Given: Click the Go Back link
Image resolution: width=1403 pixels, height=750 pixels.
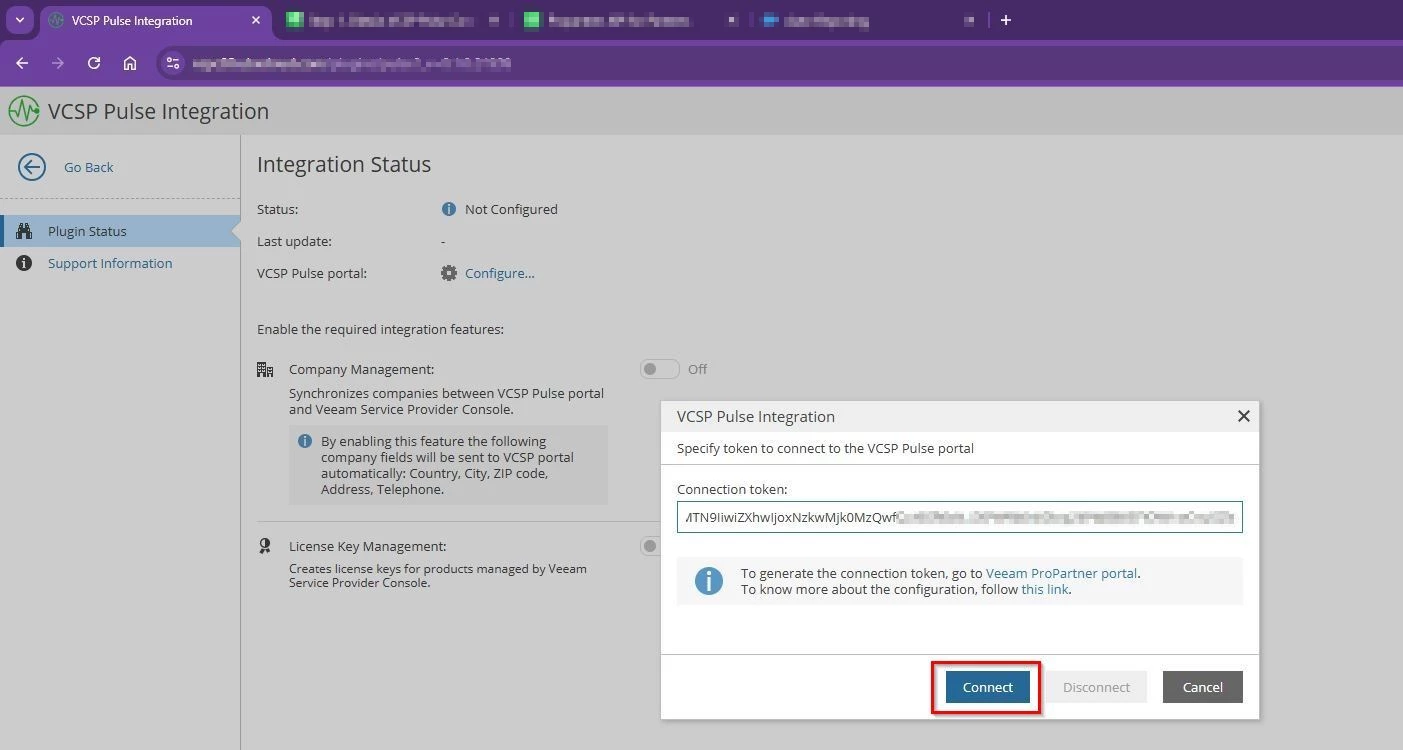Looking at the screenshot, I should (89, 167).
